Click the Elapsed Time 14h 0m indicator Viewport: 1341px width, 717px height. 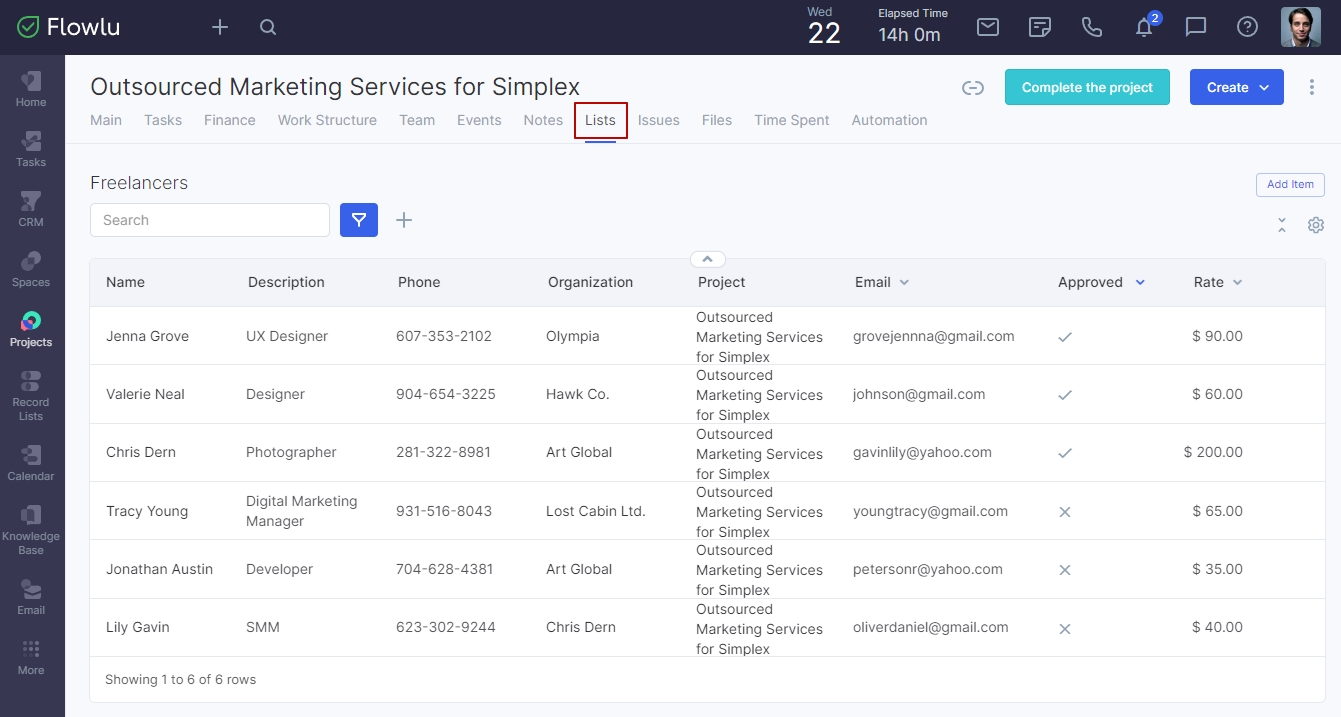(x=912, y=27)
